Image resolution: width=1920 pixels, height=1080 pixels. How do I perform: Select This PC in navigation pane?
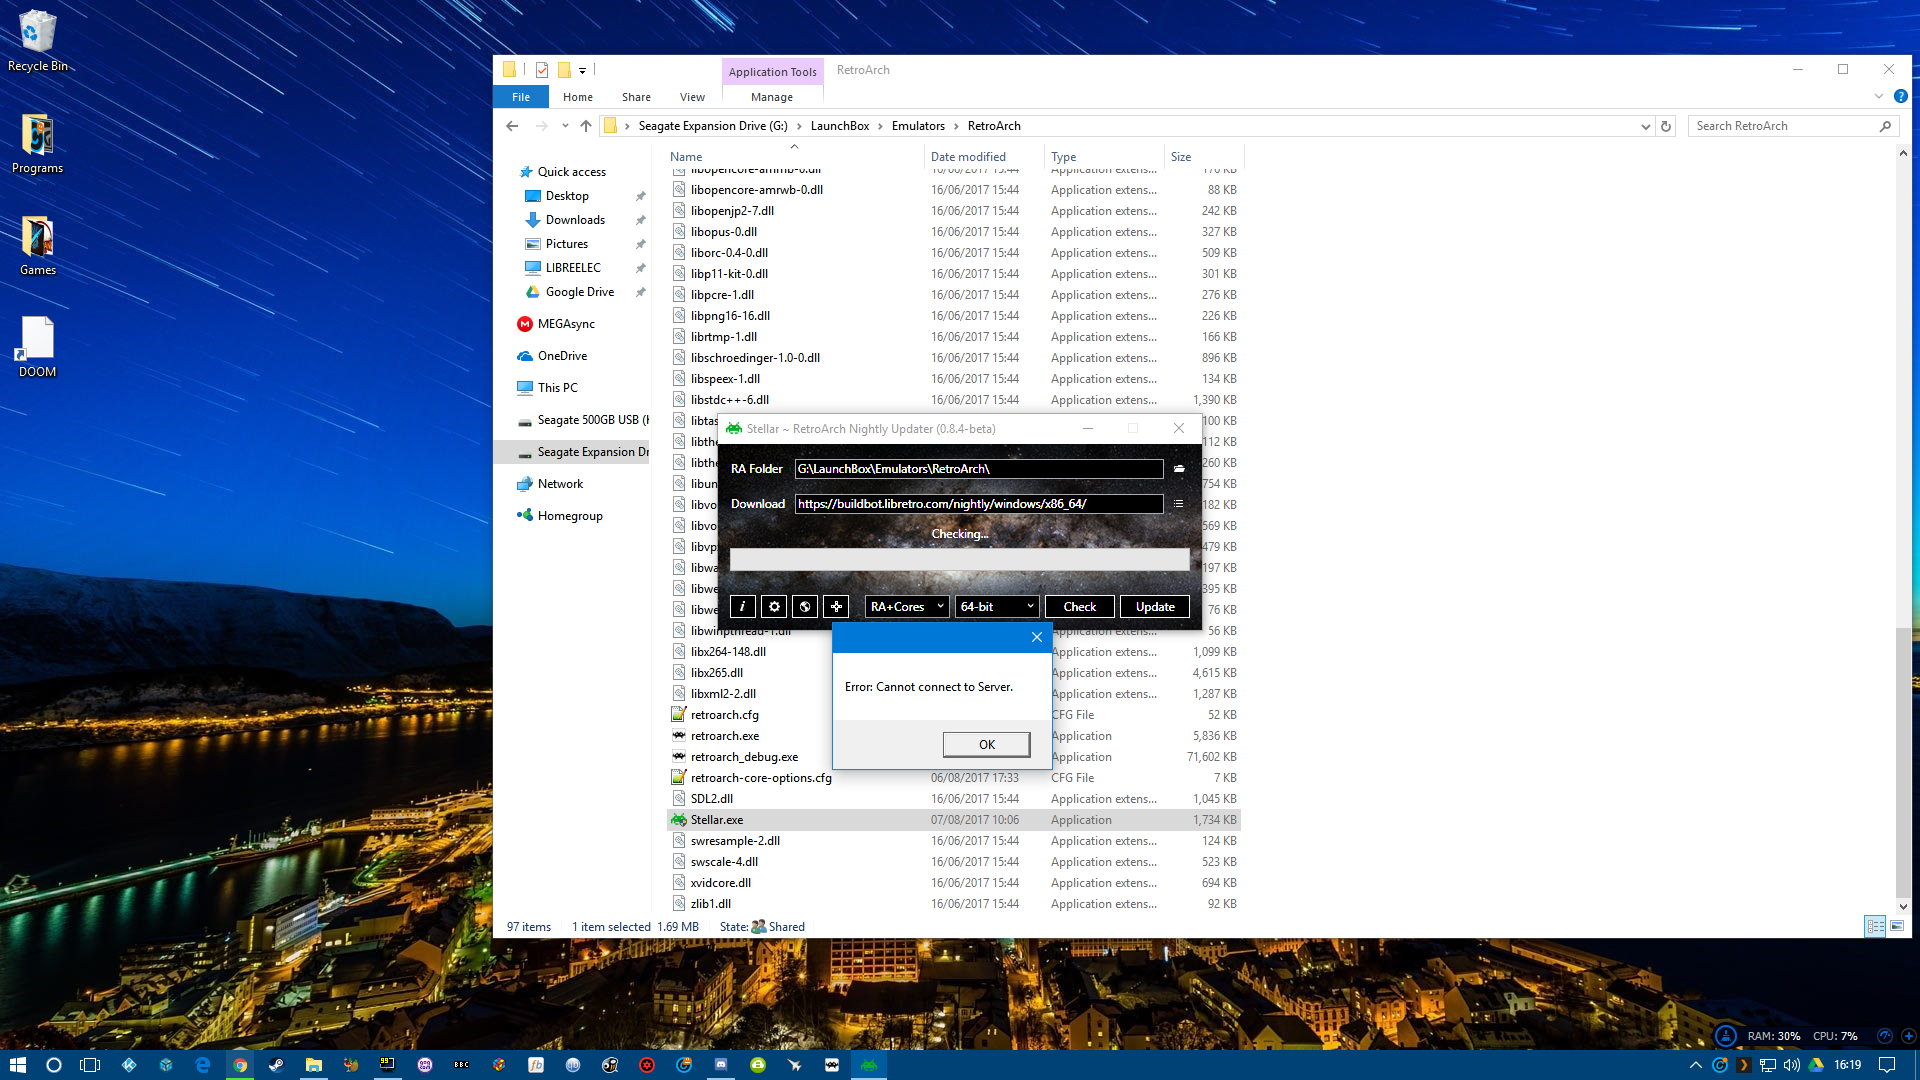pos(557,388)
